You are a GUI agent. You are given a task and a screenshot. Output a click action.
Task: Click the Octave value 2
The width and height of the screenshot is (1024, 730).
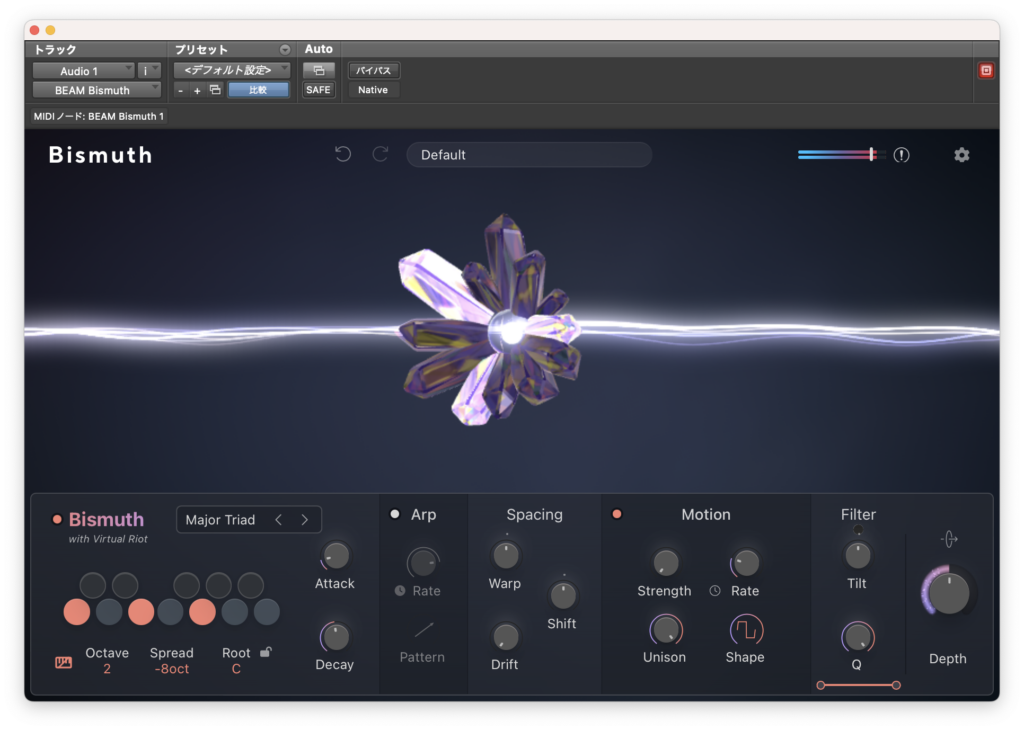pyautogui.click(x=107, y=669)
